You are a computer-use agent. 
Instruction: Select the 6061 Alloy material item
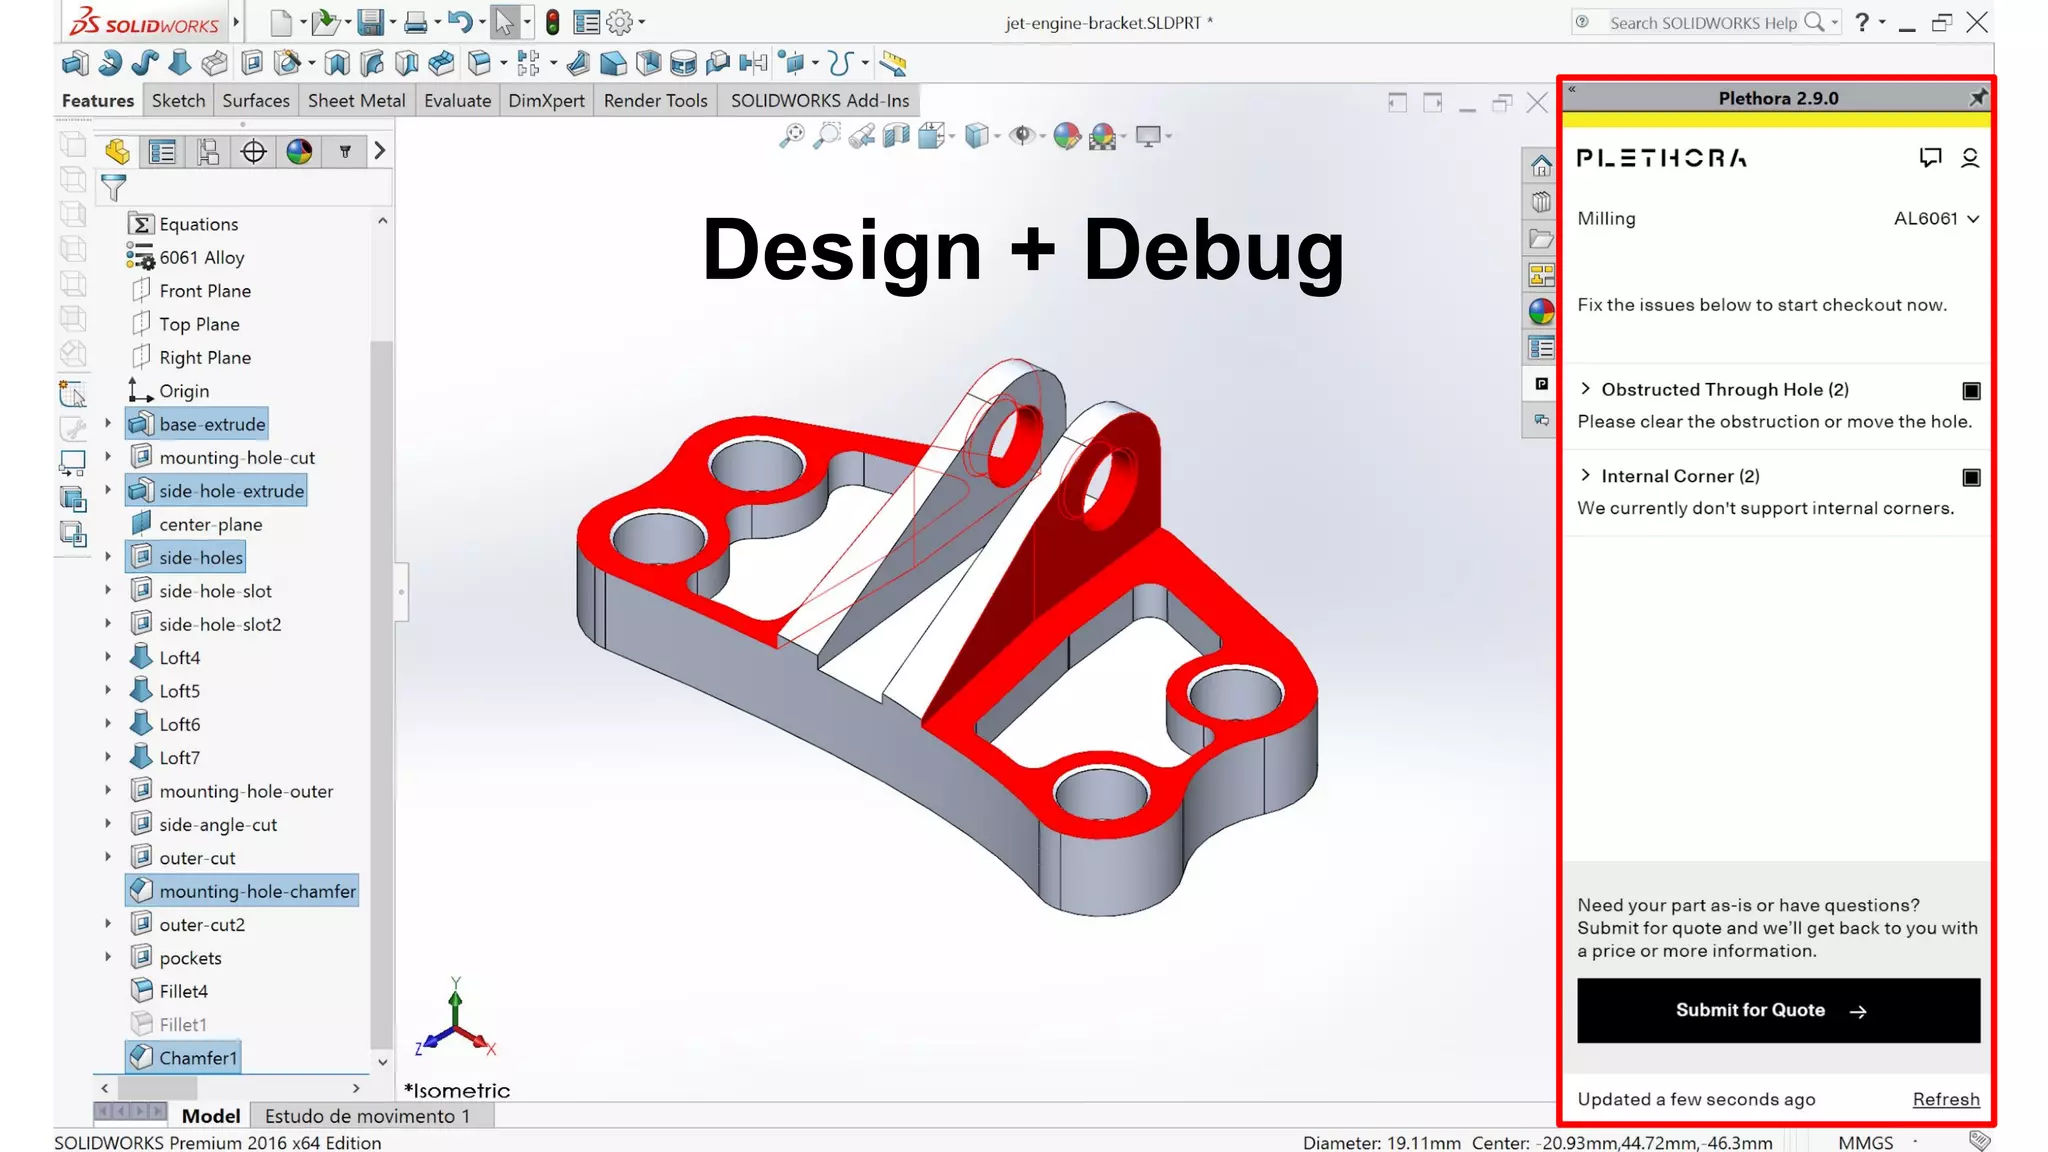pyautogui.click(x=186, y=257)
